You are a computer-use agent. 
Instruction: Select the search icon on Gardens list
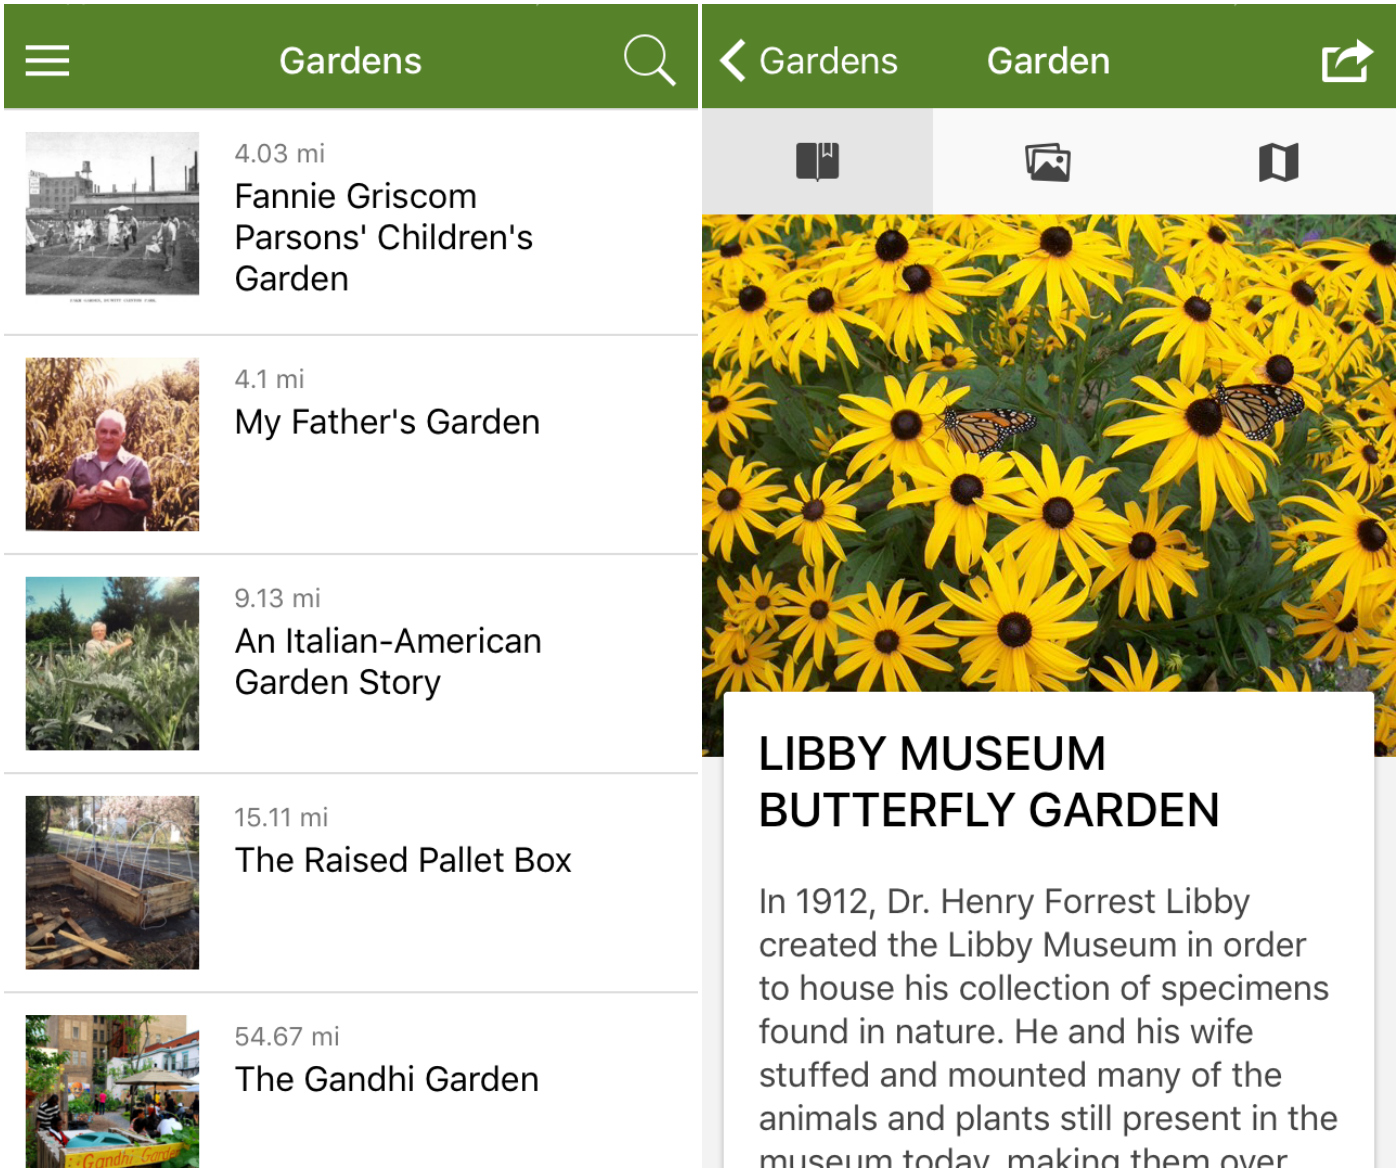click(650, 60)
